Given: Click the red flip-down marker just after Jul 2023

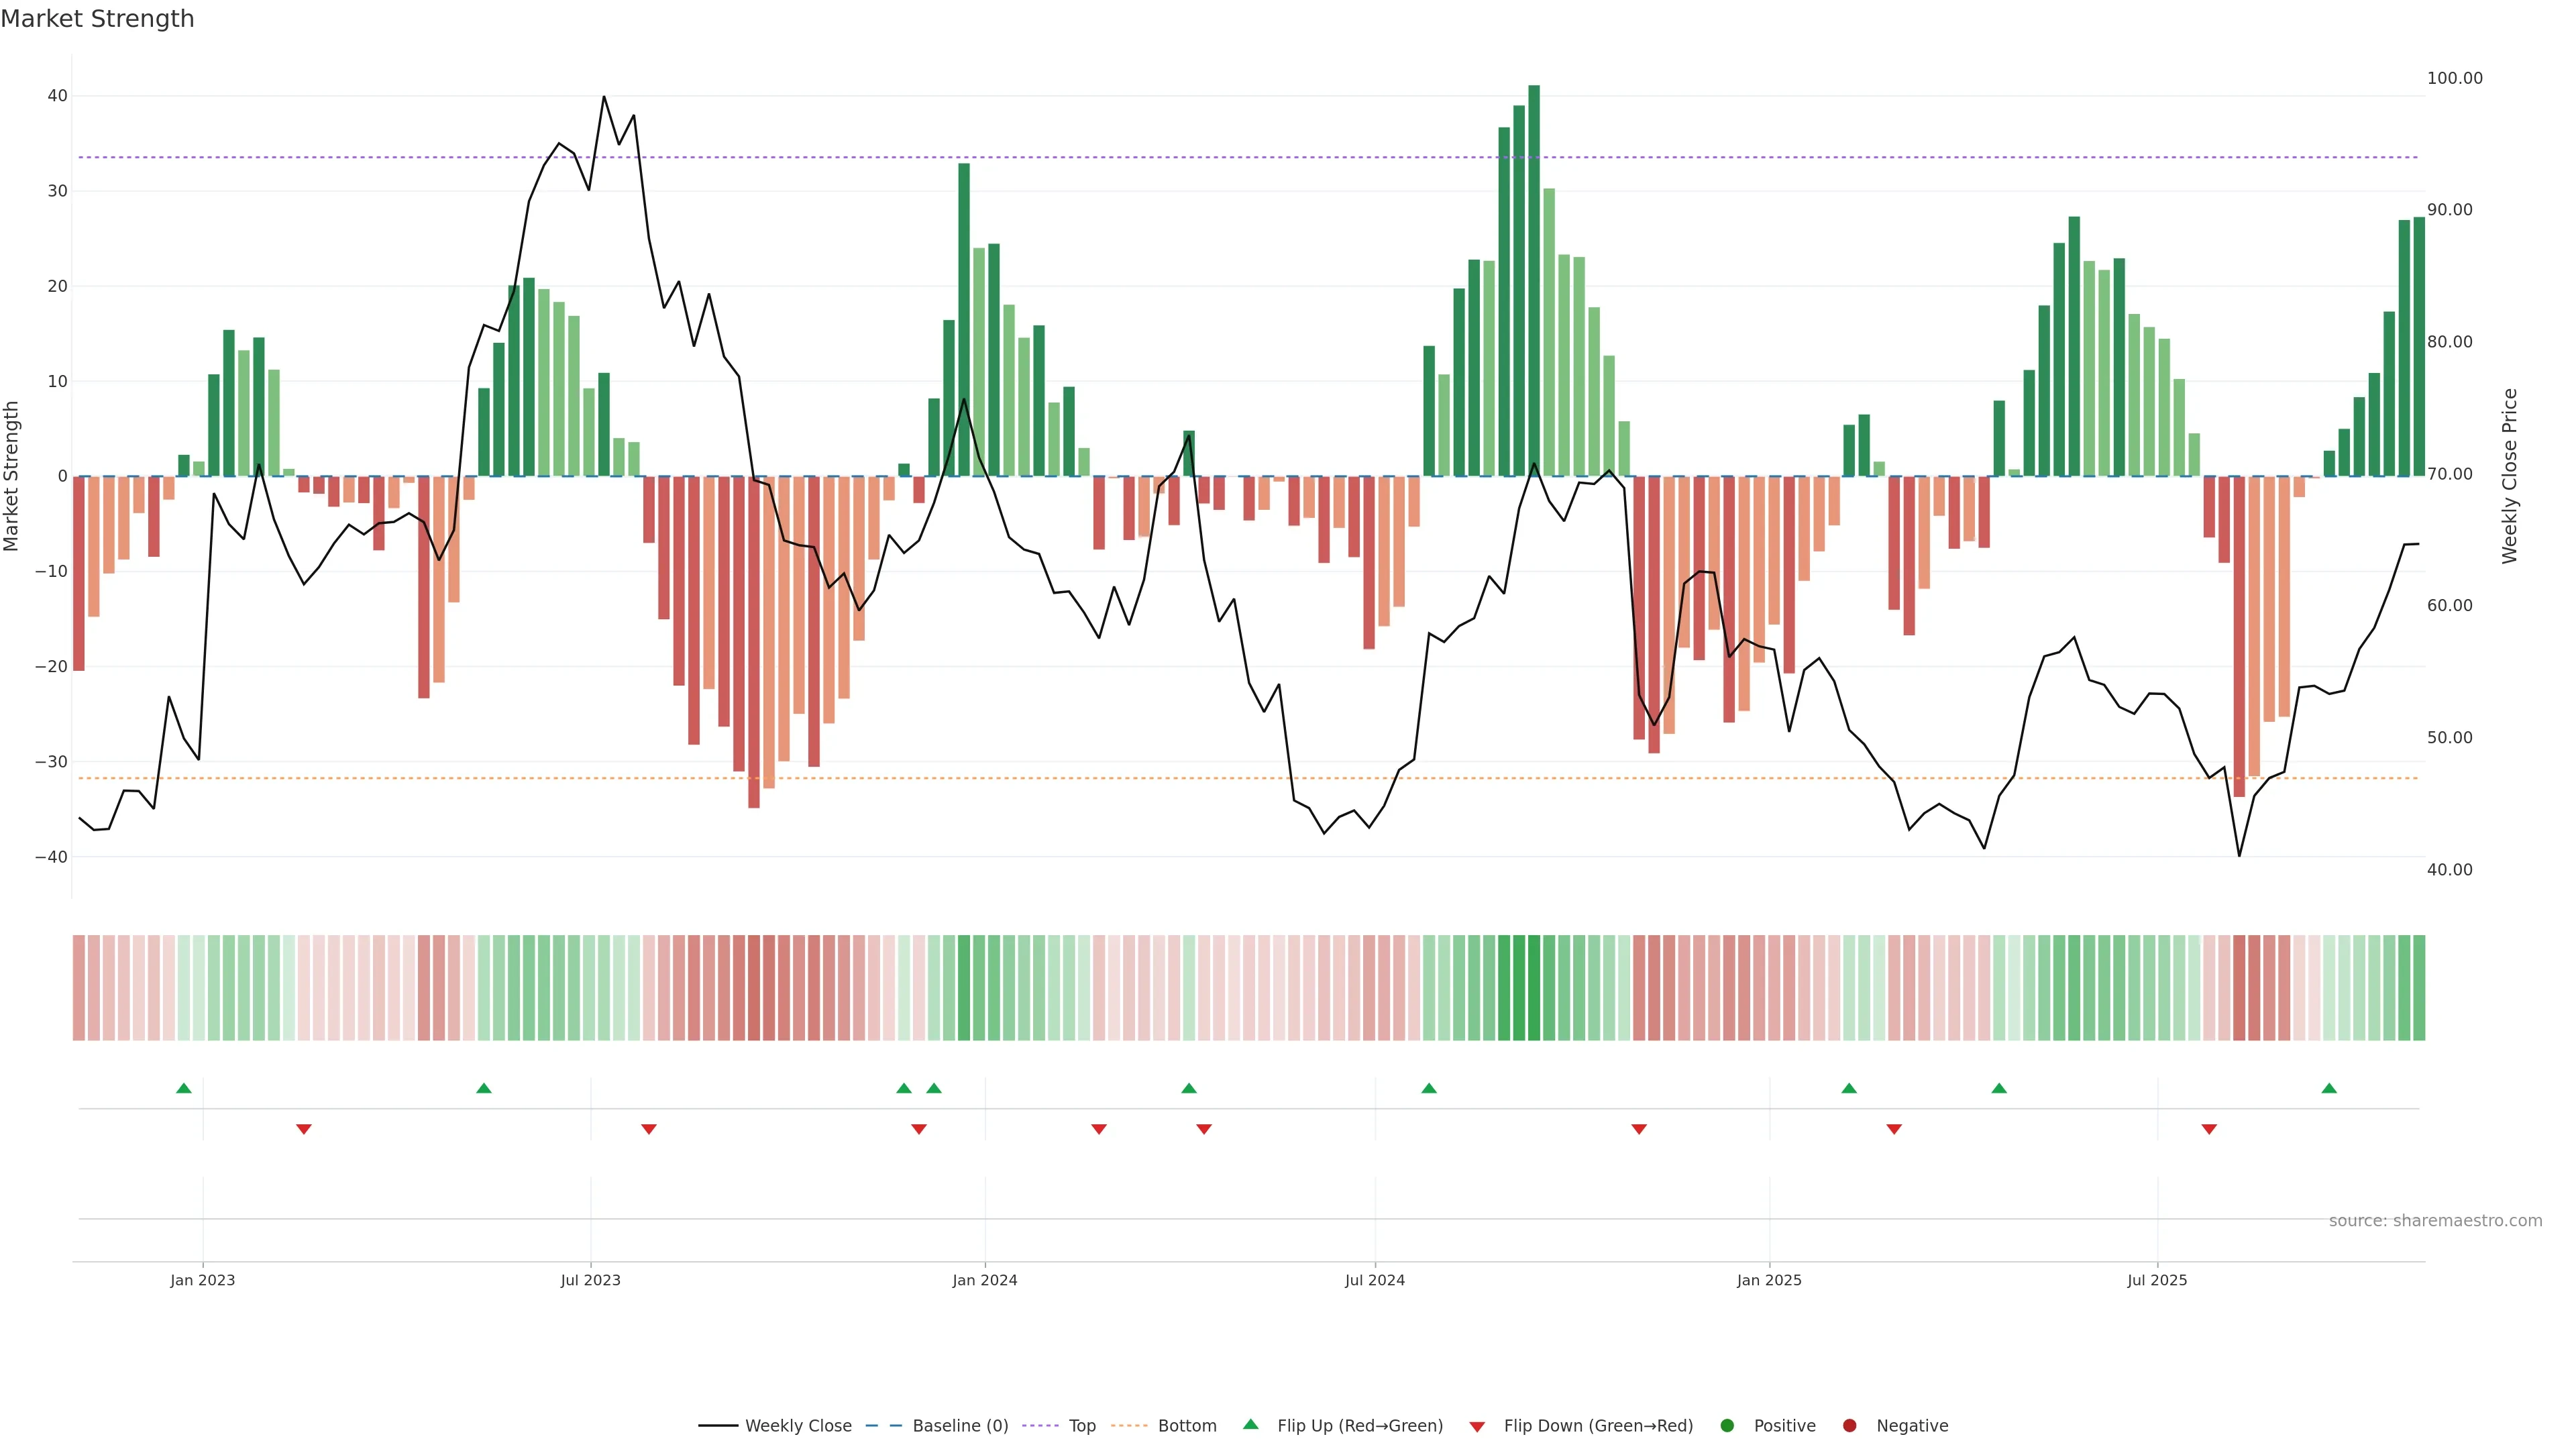Looking at the screenshot, I should coord(649,1129).
